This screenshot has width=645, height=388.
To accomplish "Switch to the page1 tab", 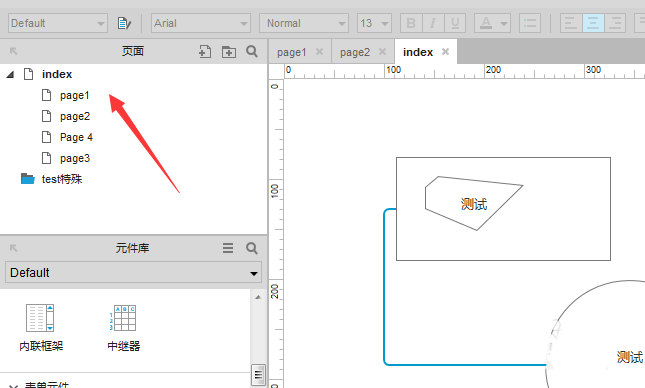I will [x=292, y=52].
